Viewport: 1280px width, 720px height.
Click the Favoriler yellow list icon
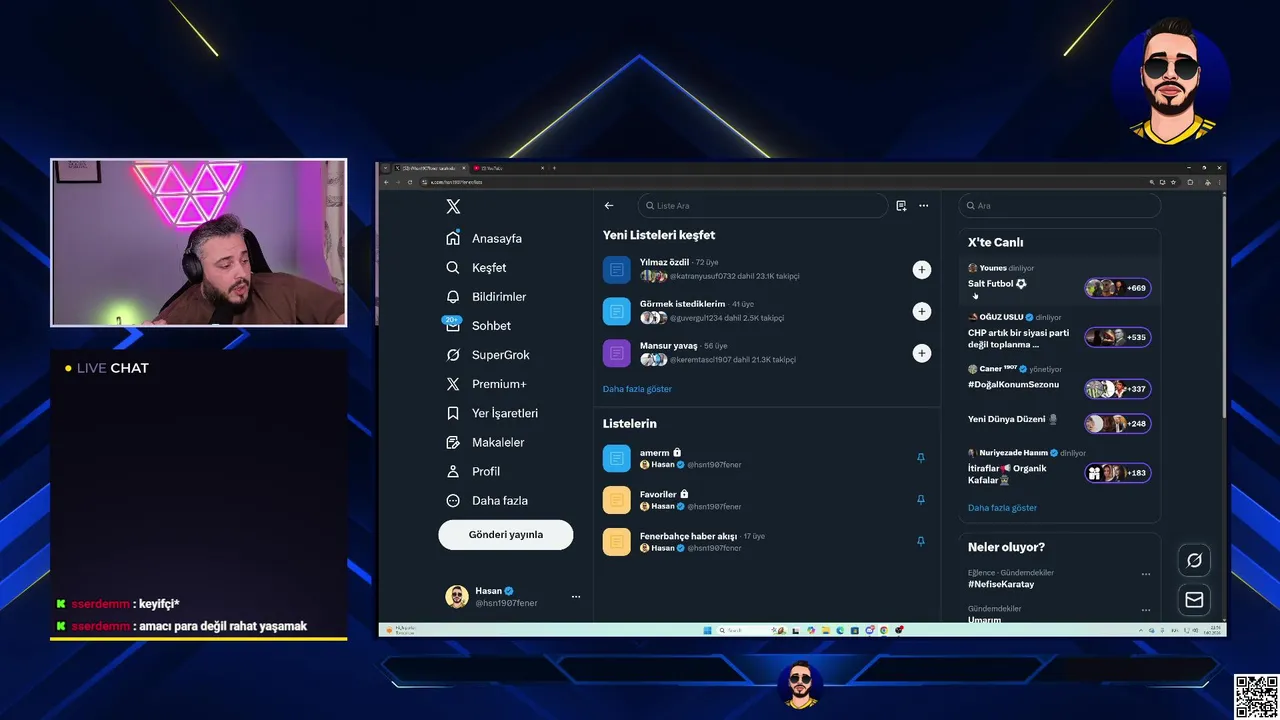click(617, 500)
